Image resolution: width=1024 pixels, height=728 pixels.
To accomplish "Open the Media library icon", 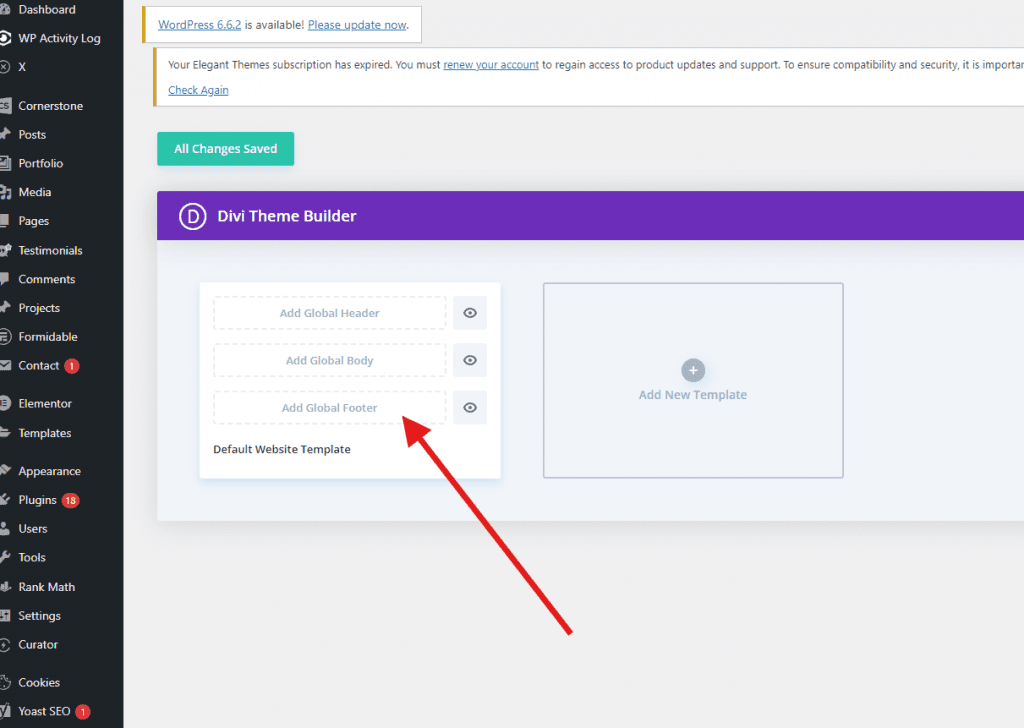I will 8,192.
